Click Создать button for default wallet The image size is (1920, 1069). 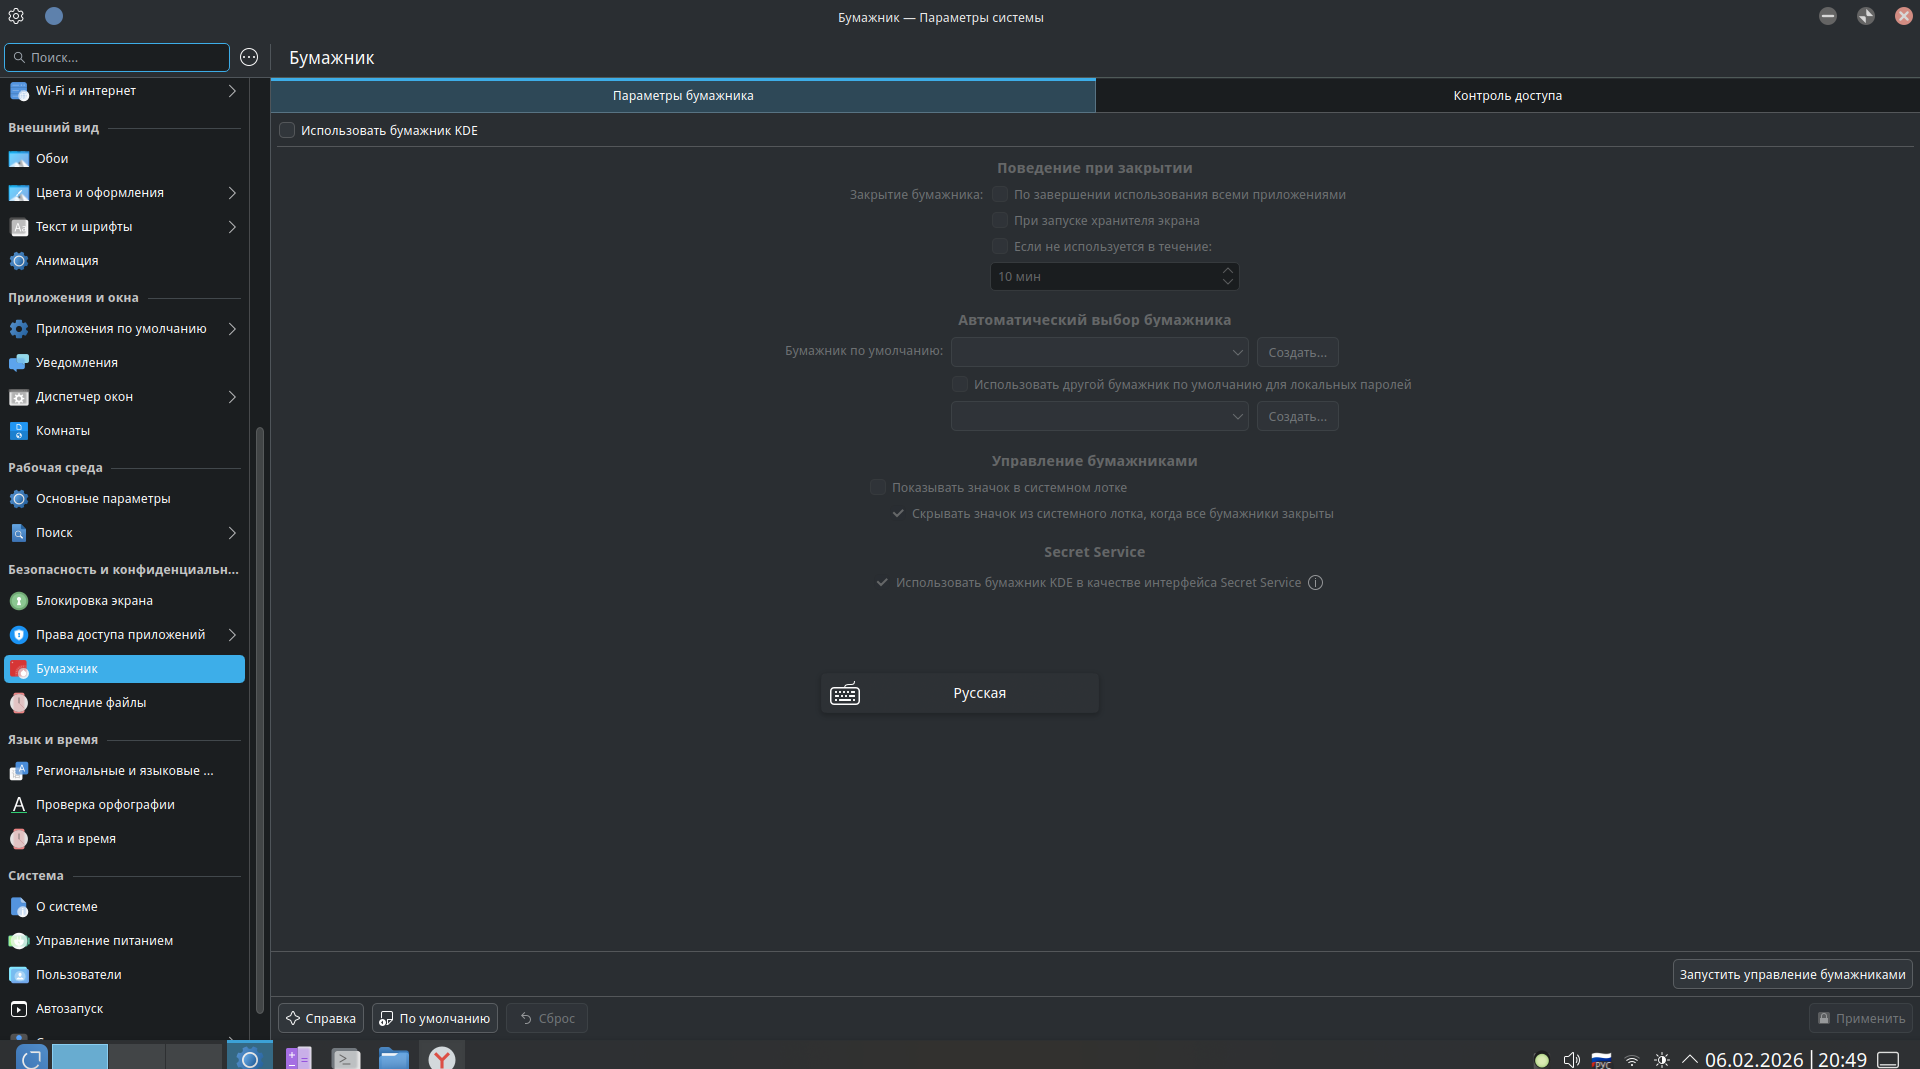coord(1297,352)
